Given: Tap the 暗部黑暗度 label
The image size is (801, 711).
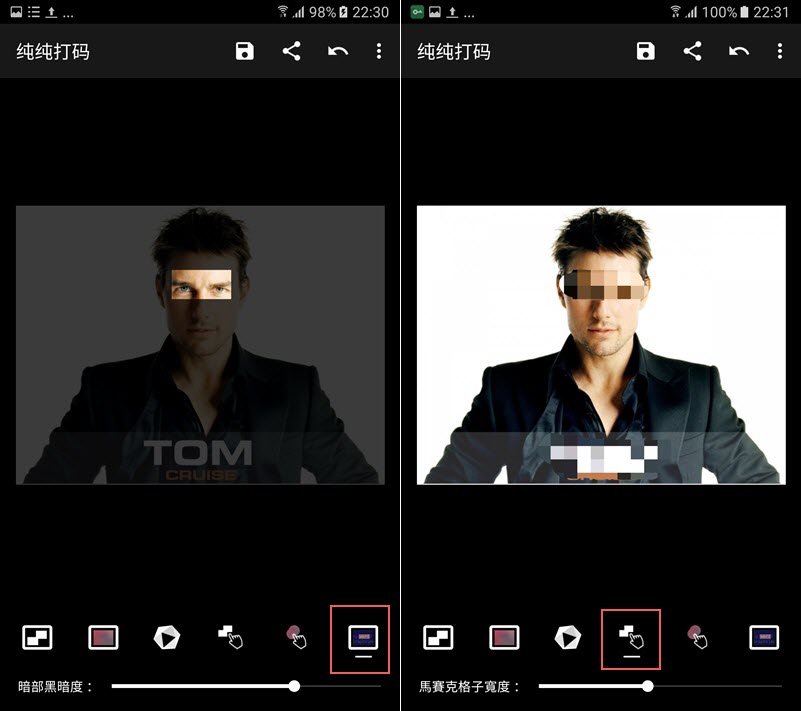Looking at the screenshot, I should pos(55,686).
